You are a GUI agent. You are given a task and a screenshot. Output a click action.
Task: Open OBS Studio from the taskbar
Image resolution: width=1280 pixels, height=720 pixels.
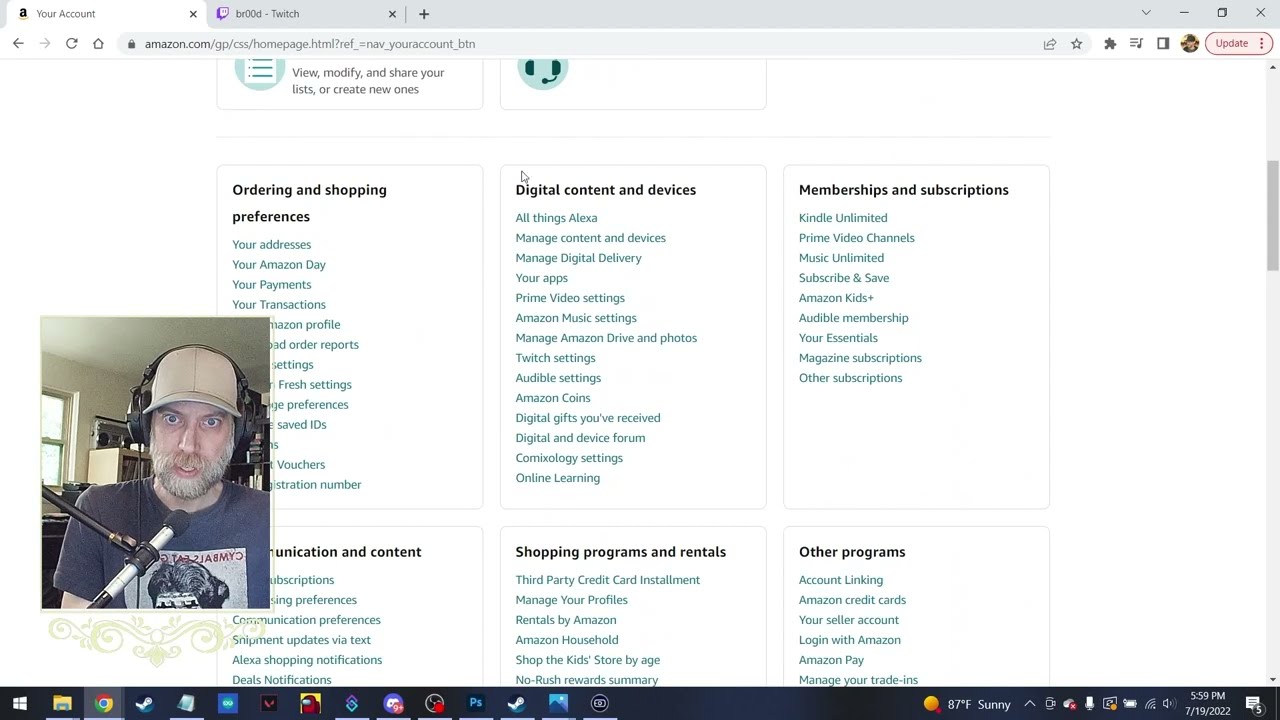pos(434,703)
